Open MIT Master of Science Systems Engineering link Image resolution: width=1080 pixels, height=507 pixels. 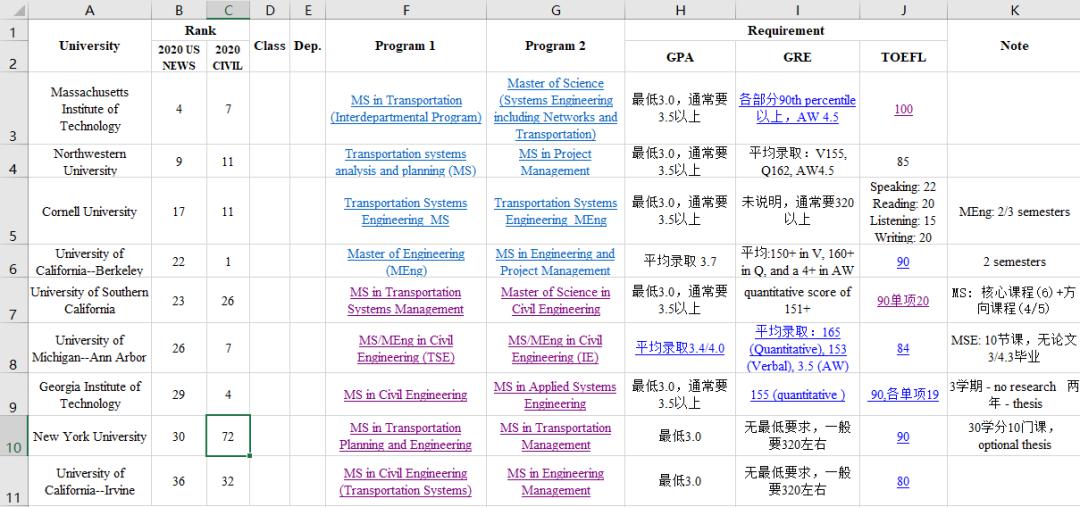click(555, 109)
